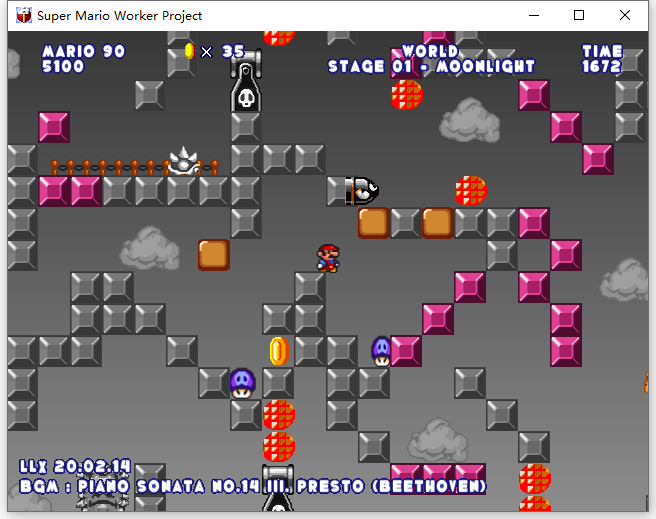Image resolution: width=656 pixels, height=519 pixels.
Task: Click the skull cannon below the coin counter
Action: pos(246,80)
